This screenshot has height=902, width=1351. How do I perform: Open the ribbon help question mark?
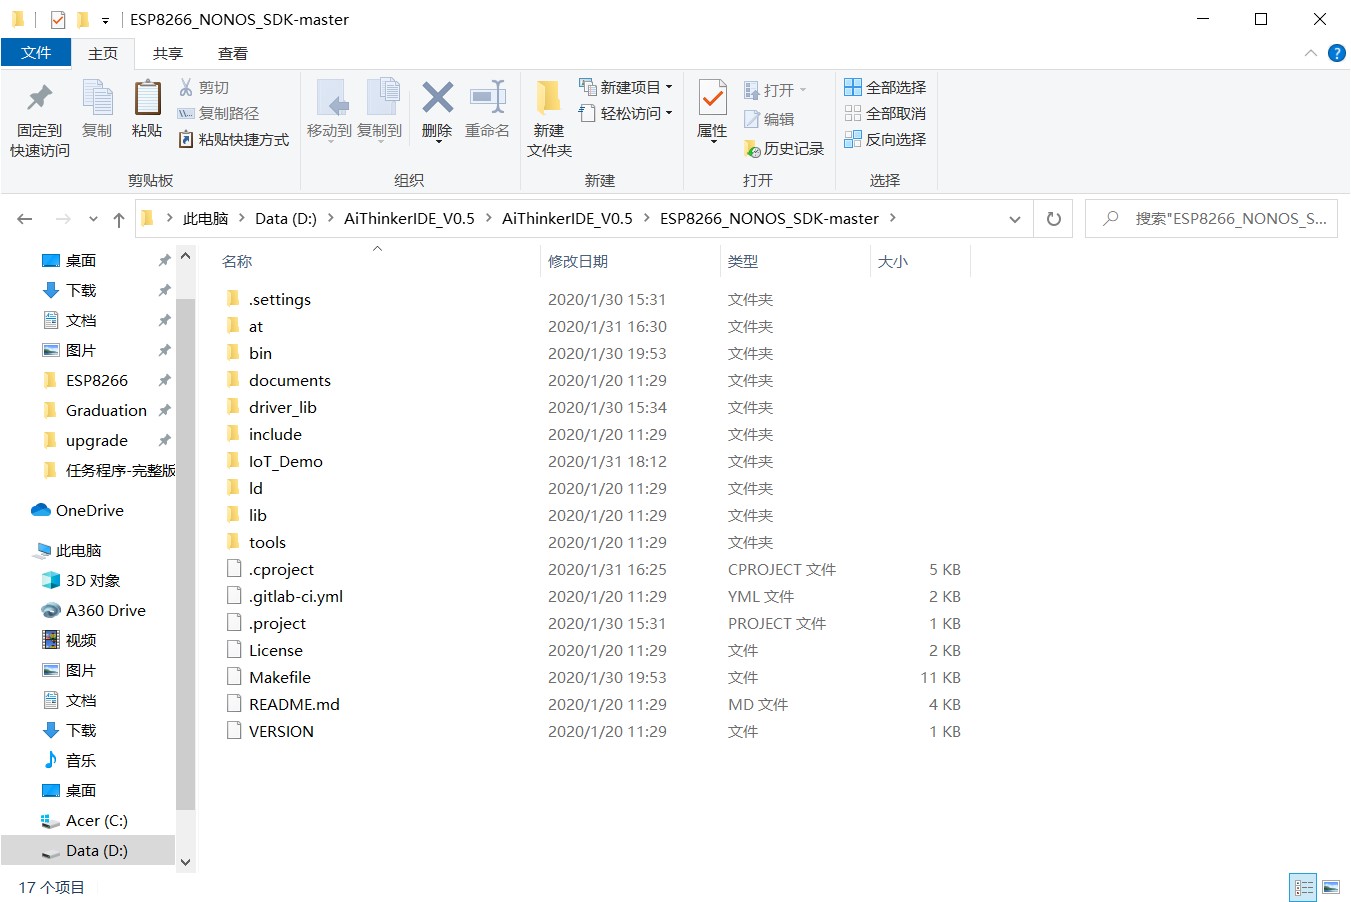click(x=1336, y=53)
